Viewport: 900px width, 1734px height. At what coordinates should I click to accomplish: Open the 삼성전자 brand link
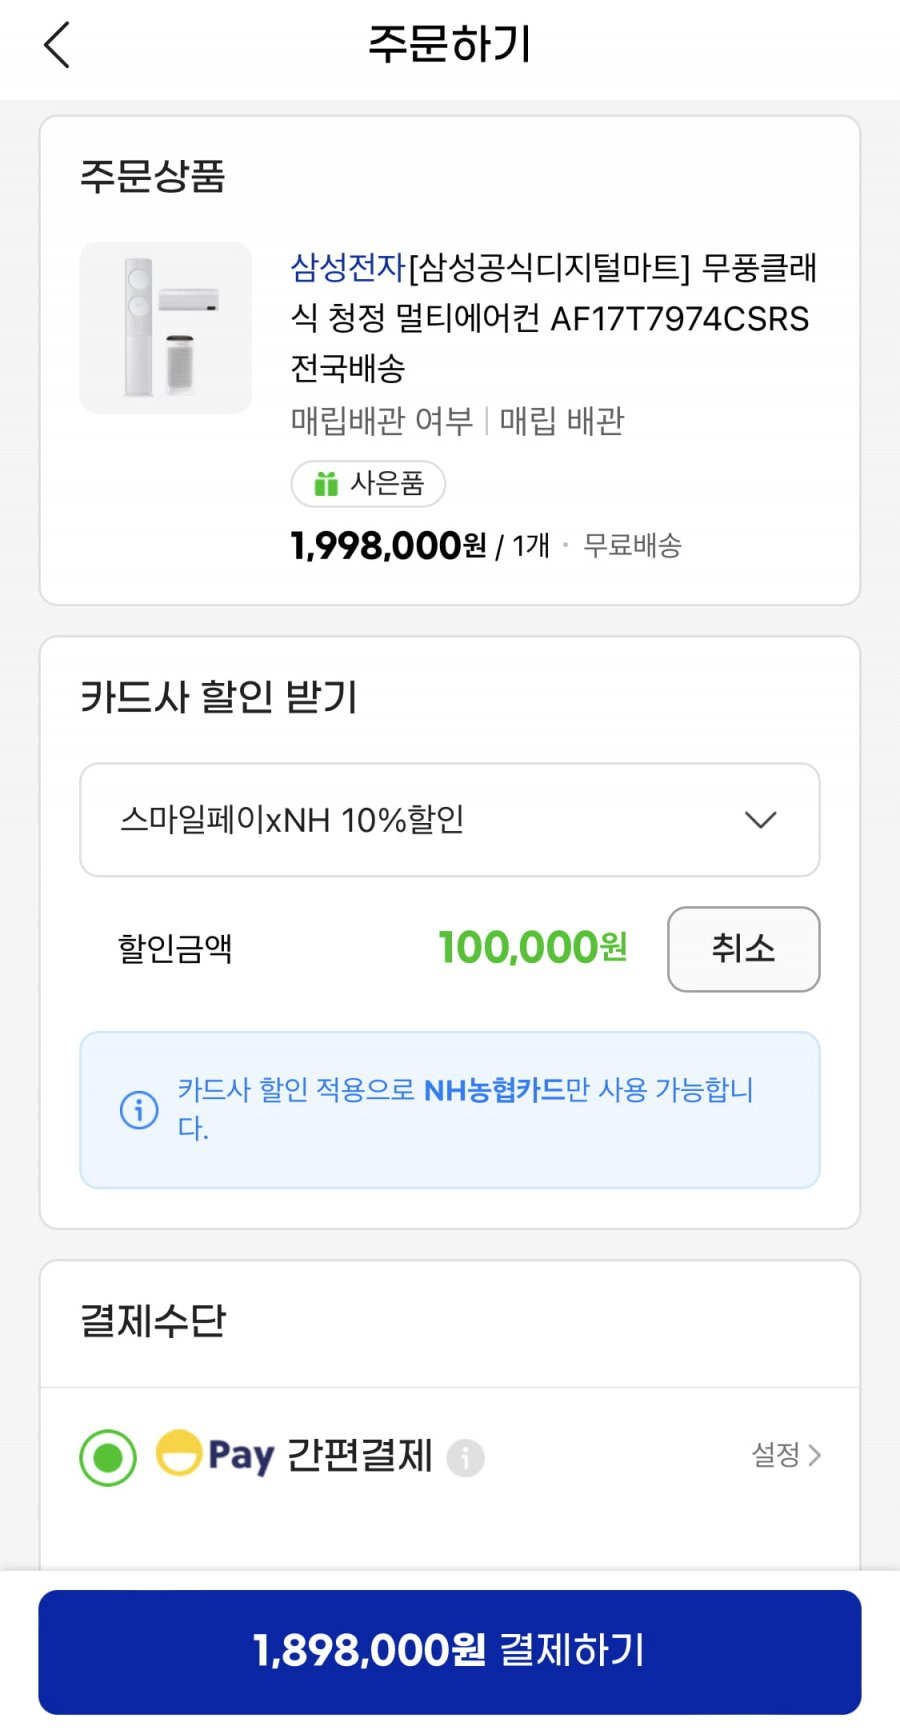click(348, 267)
